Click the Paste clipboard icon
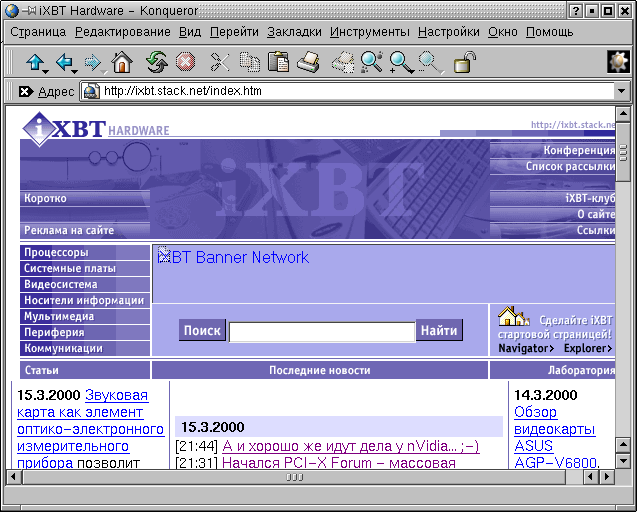The height and width of the screenshot is (512, 637). tap(278, 63)
